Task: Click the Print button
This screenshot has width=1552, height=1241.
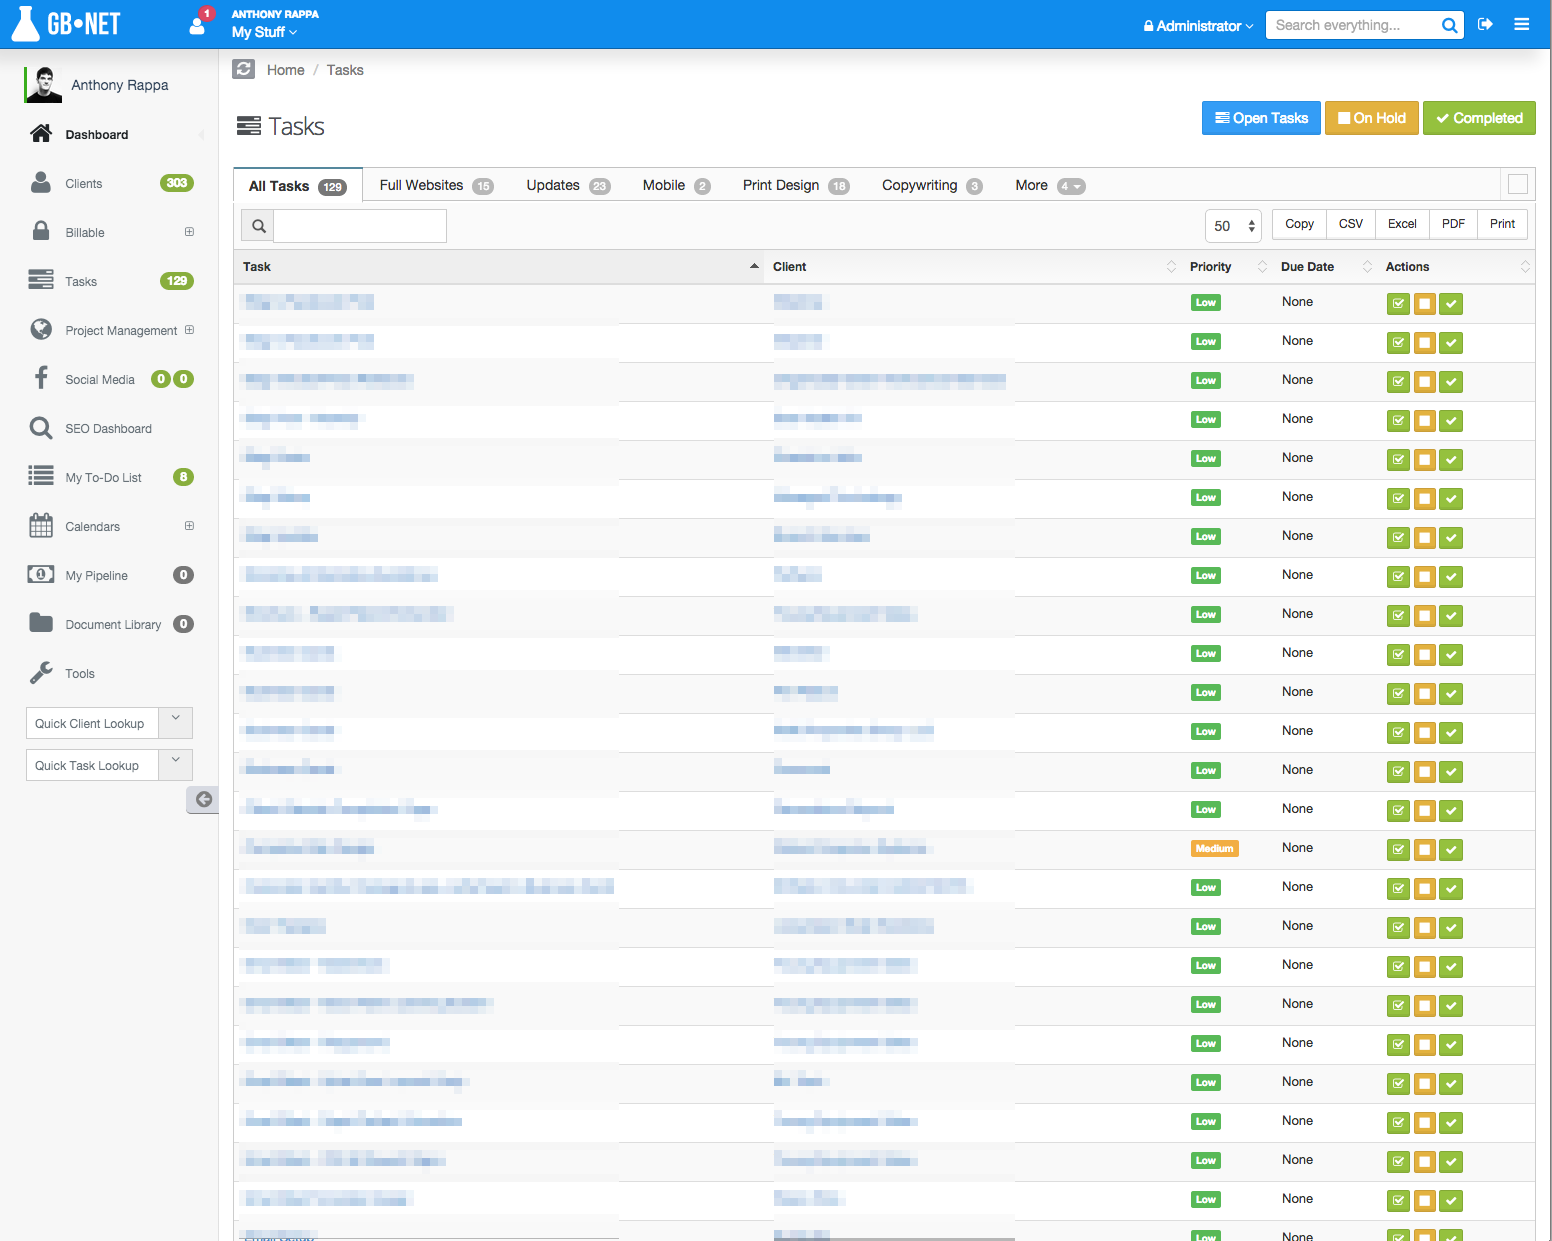Action: tap(1502, 224)
